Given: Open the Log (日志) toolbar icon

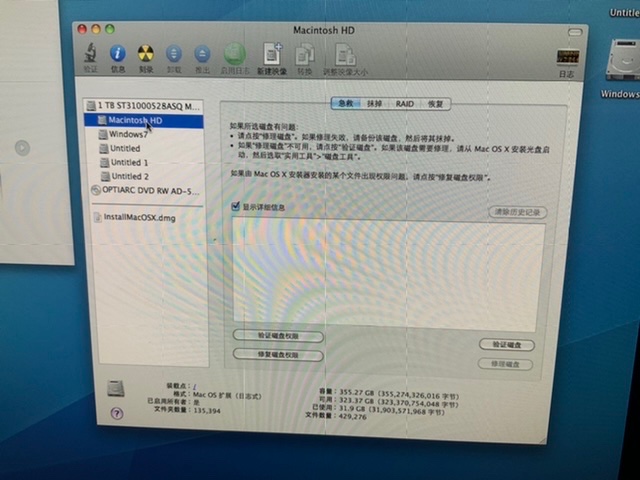Looking at the screenshot, I should 568,58.
